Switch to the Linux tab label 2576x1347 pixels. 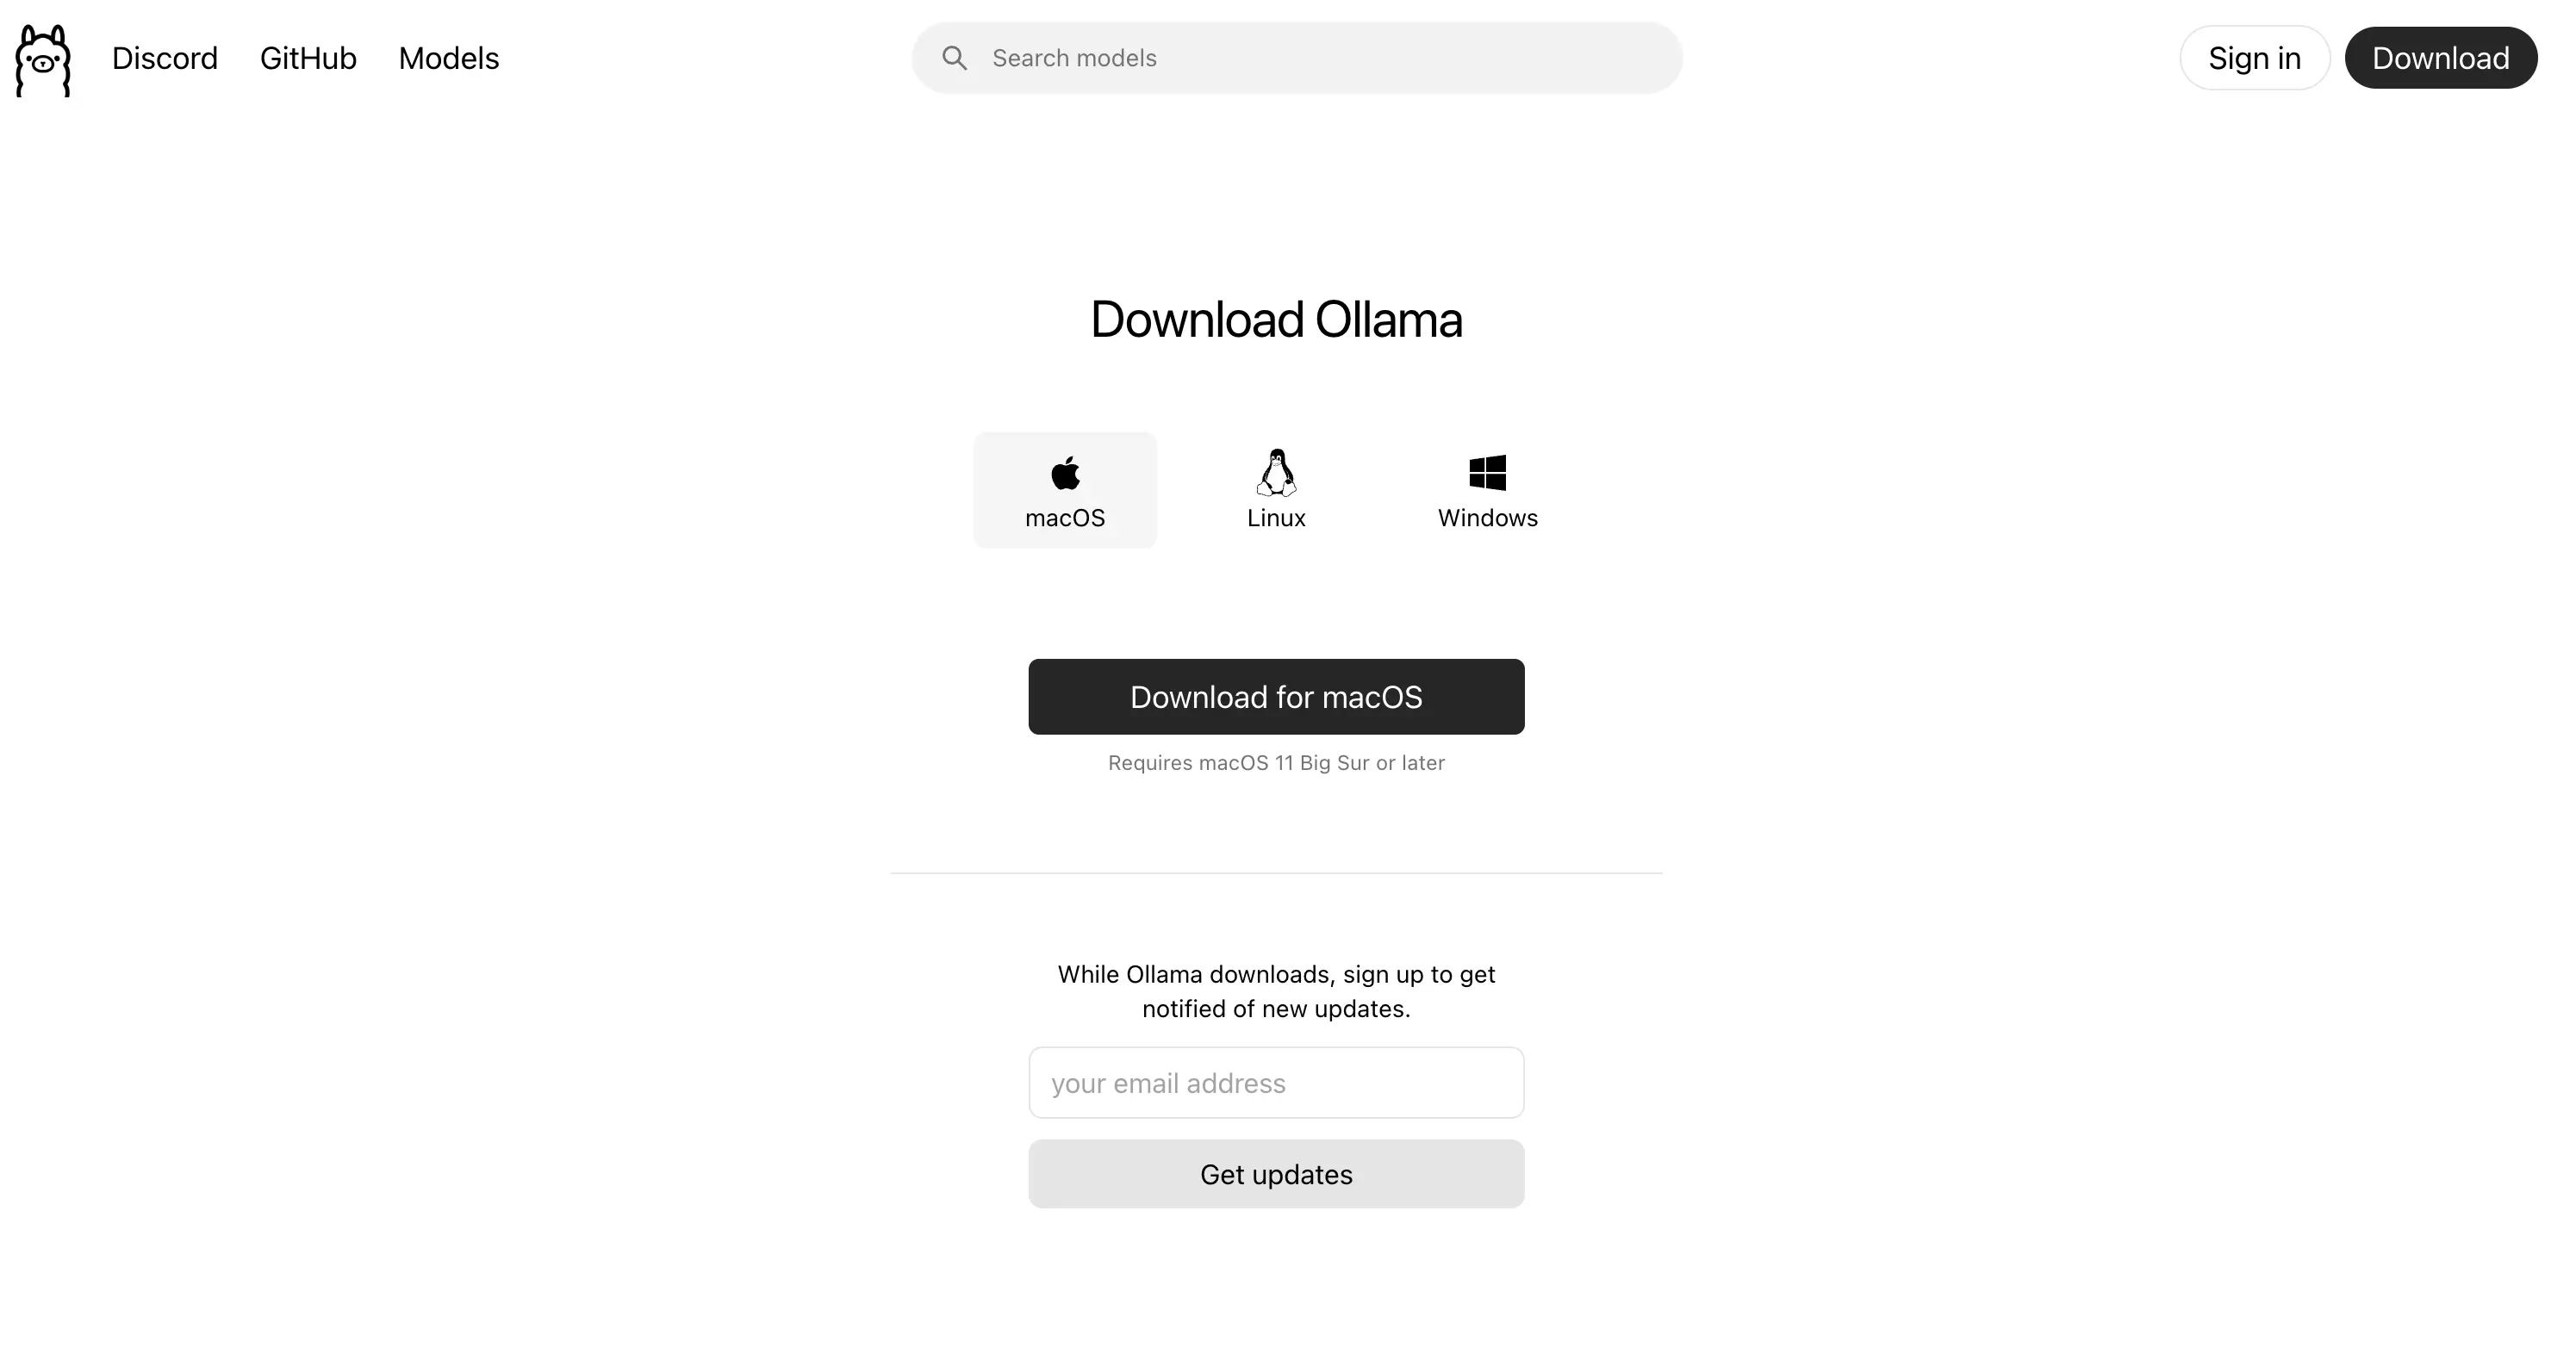click(1276, 518)
